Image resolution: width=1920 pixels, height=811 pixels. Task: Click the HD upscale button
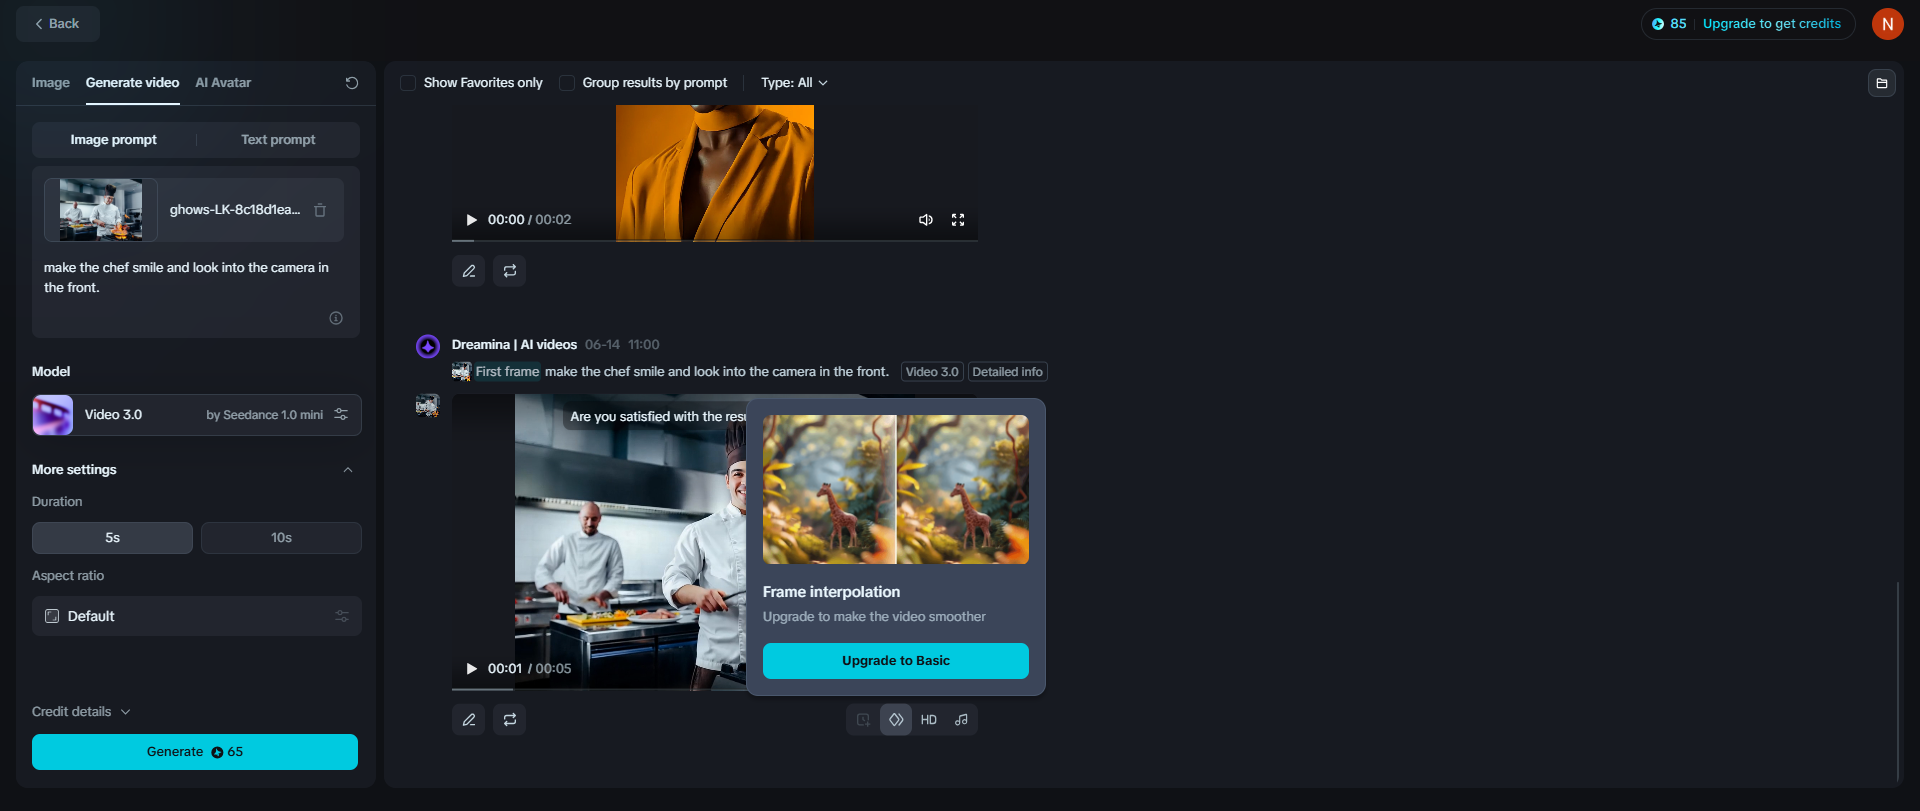929,720
